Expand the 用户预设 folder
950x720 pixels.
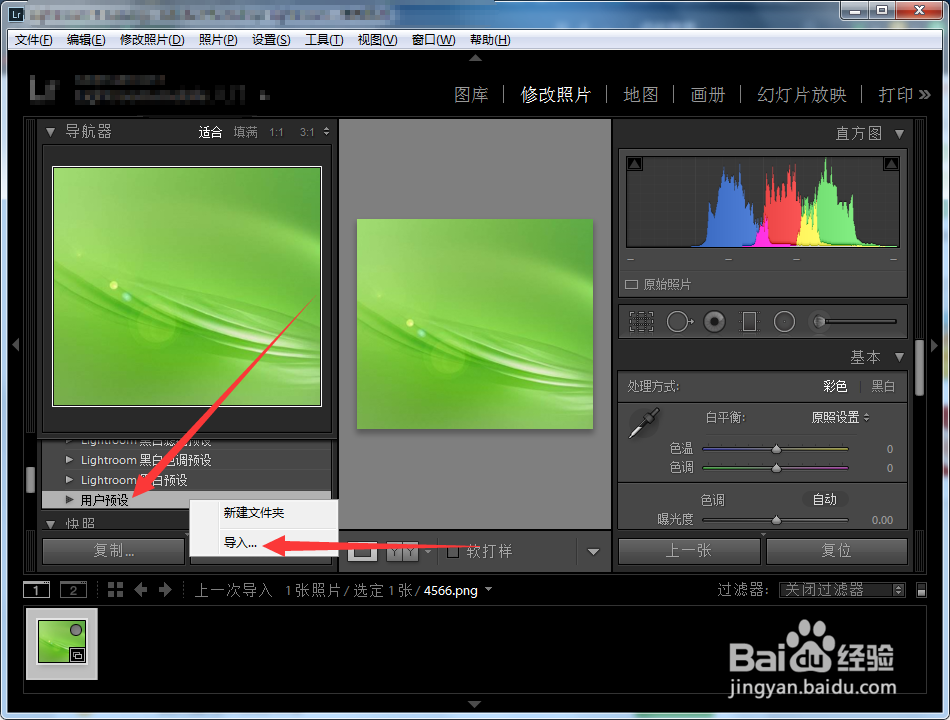click(x=70, y=500)
